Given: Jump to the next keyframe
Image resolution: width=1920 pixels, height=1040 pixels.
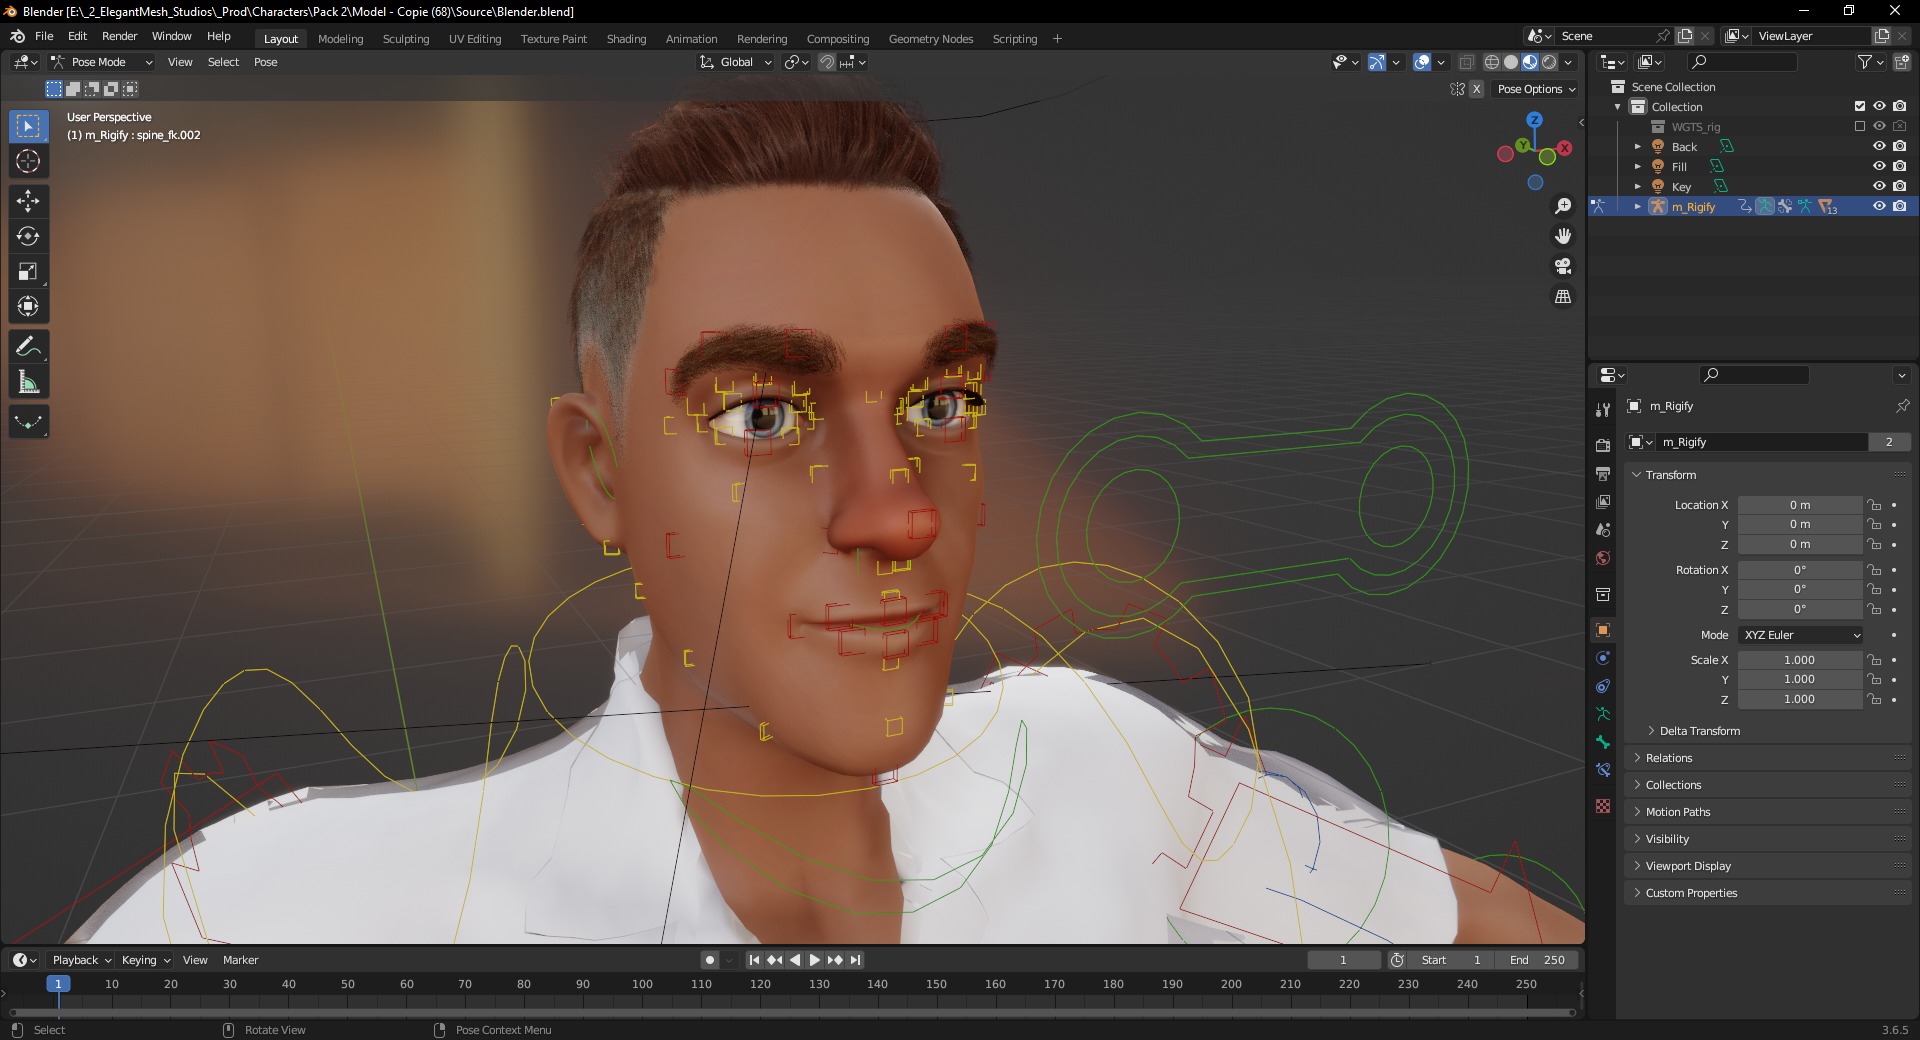Looking at the screenshot, I should pyautogui.click(x=835, y=960).
